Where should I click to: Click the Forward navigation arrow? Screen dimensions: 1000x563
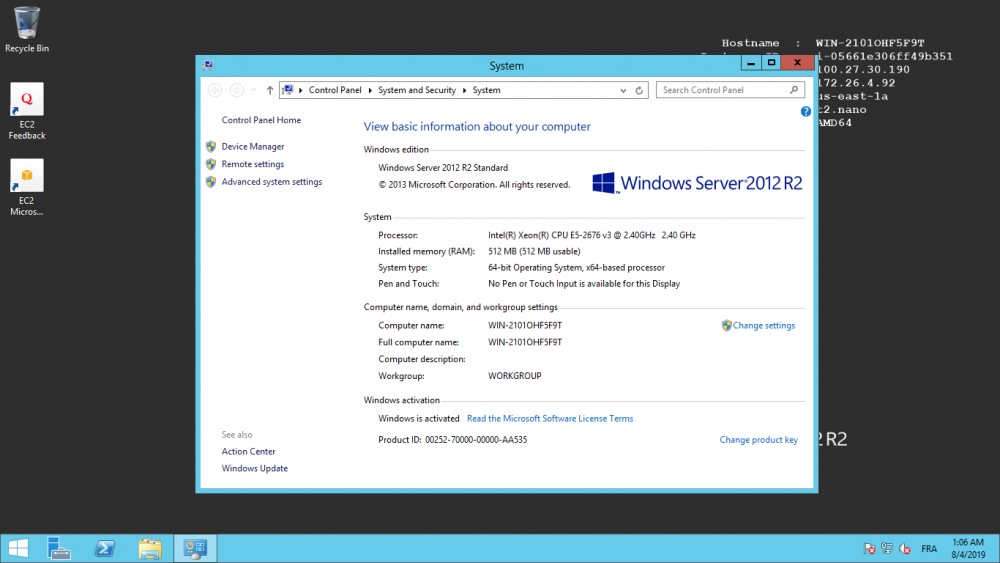(x=237, y=91)
